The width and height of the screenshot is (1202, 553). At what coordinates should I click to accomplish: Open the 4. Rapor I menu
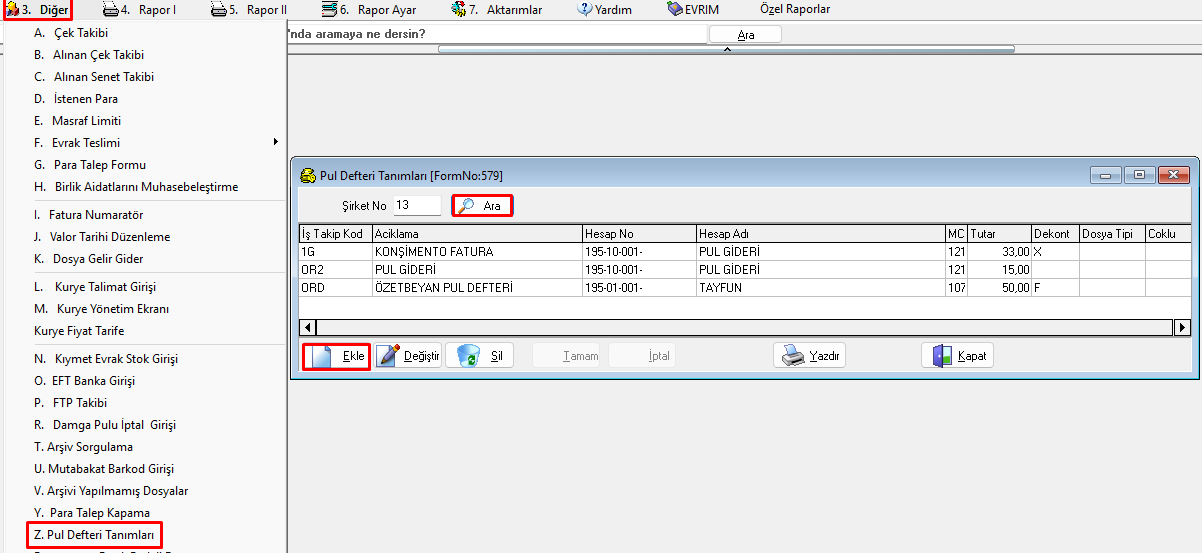(140, 10)
